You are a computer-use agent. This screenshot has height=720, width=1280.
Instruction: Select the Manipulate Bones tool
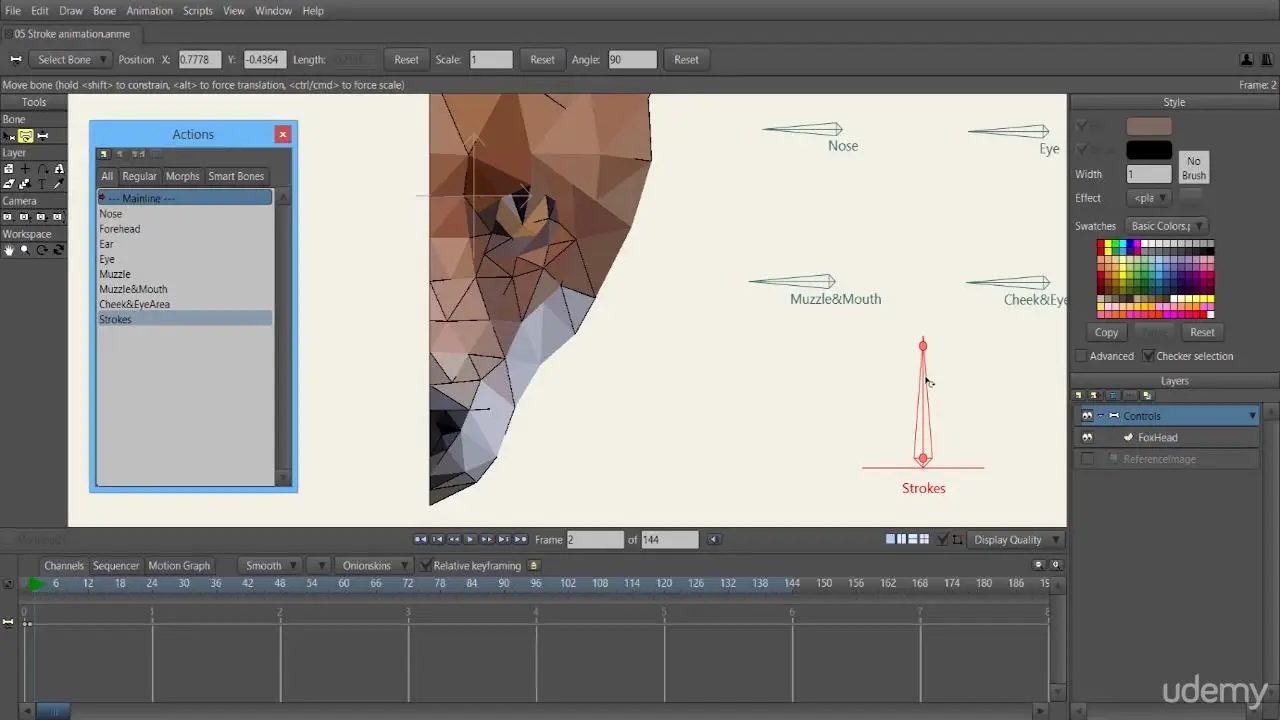[42, 136]
